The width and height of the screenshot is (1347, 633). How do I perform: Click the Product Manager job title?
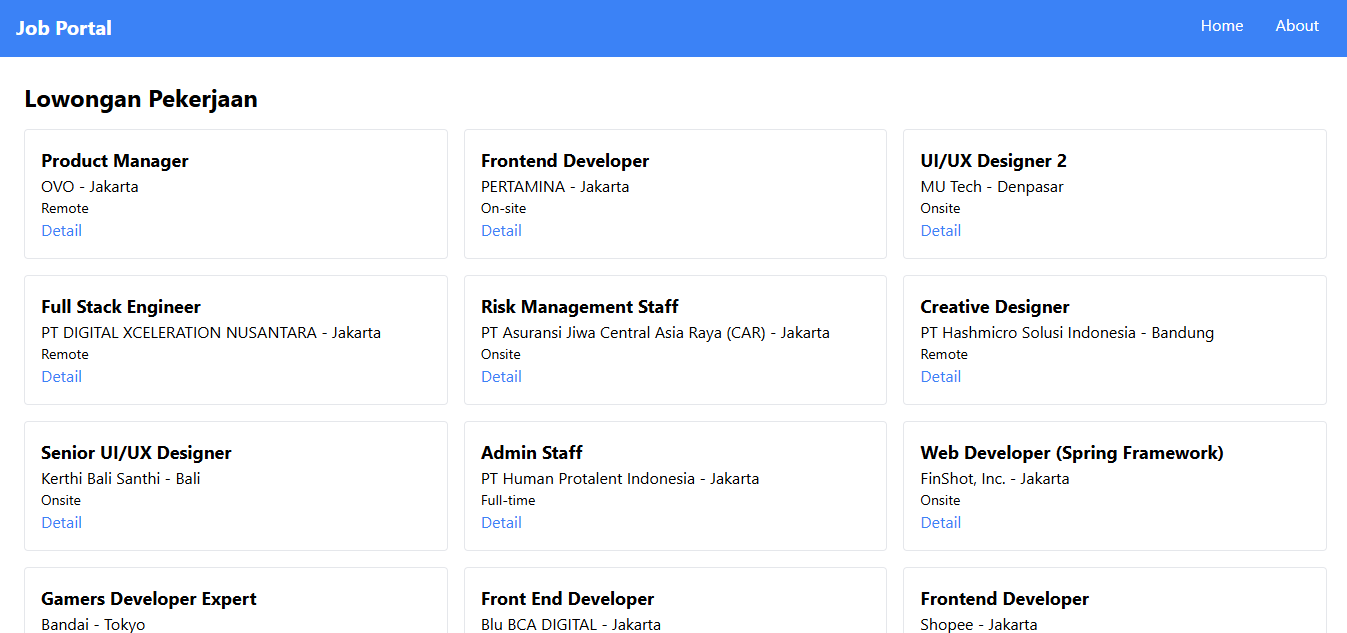coord(114,161)
